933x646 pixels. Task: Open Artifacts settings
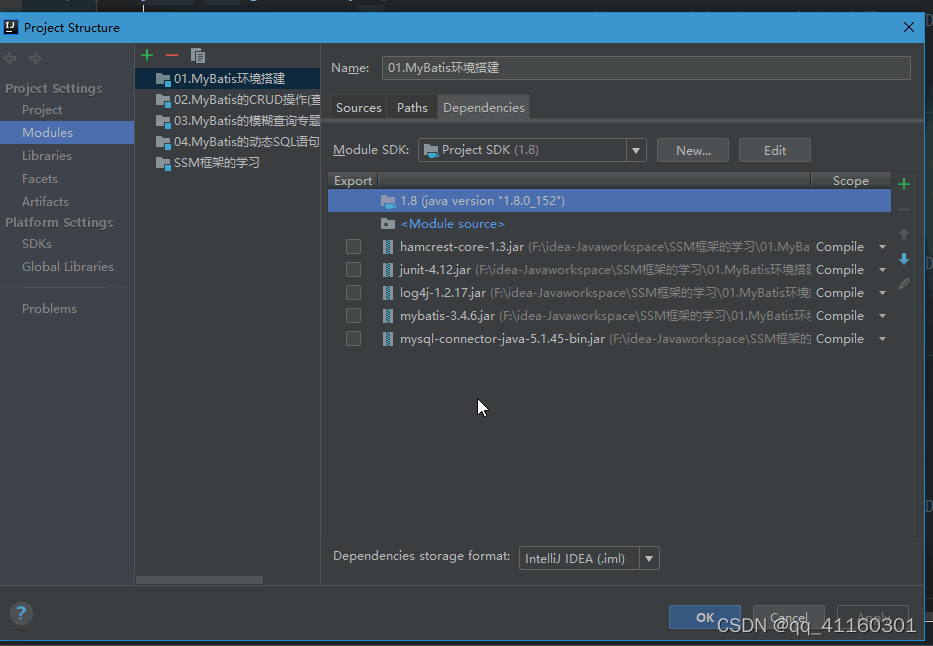click(x=45, y=202)
